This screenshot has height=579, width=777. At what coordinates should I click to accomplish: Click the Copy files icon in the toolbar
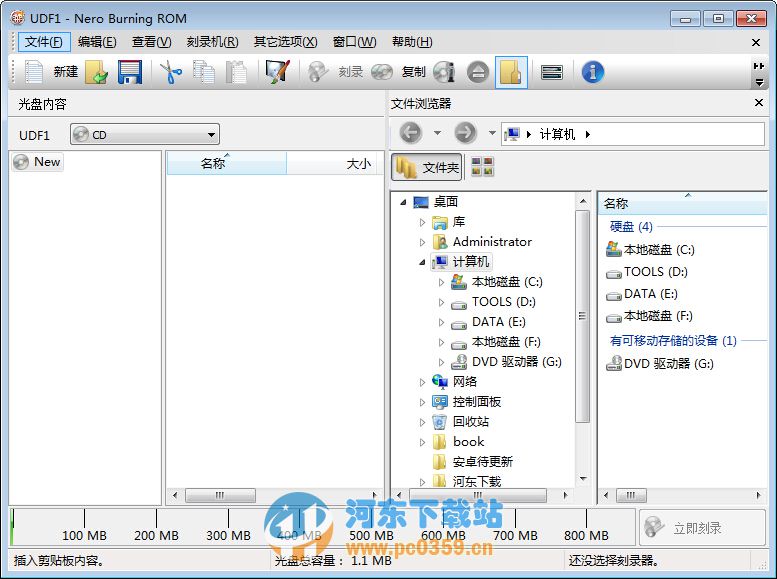204,72
